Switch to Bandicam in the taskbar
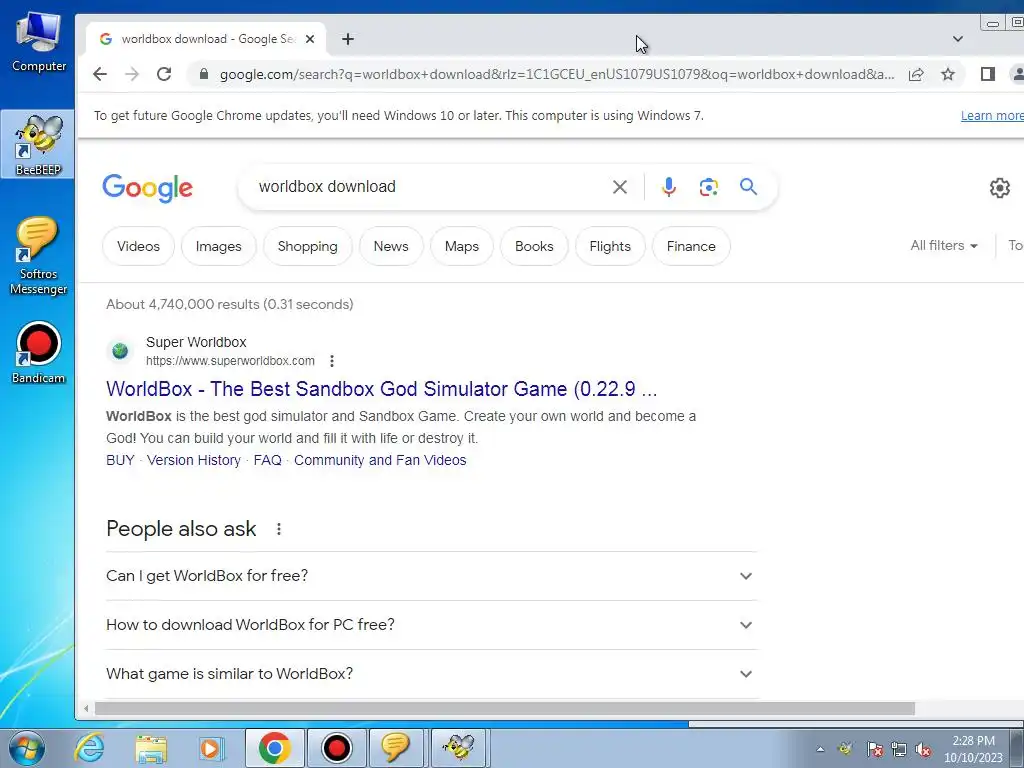1024x768 pixels. tap(336, 748)
